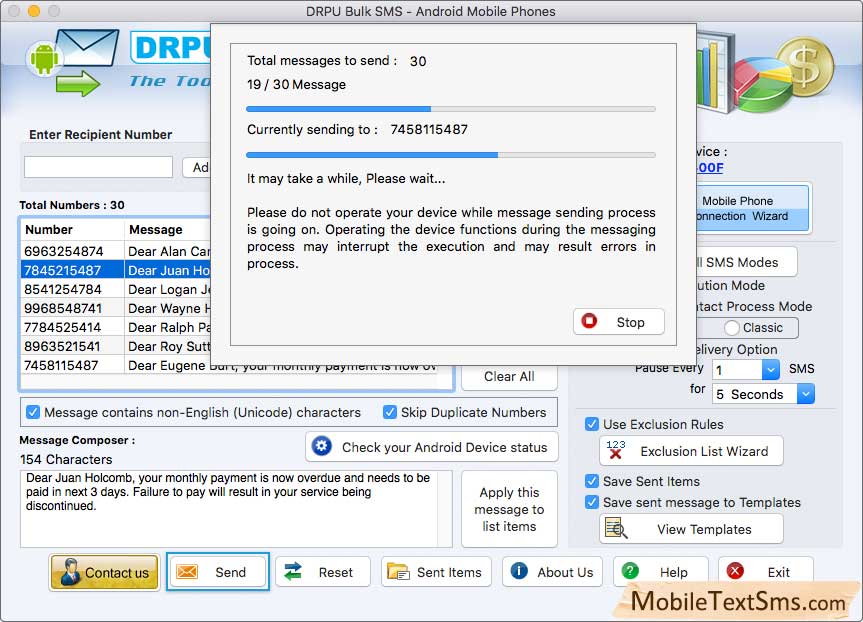Click the Reset arrows icon
This screenshot has height=622, width=863.
(x=293, y=572)
